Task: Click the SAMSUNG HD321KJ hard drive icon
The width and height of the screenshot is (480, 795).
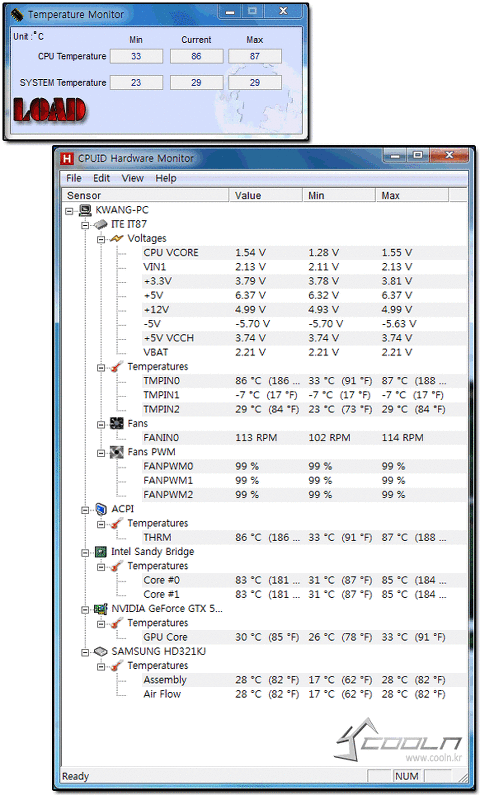Action: pyautogui.click(x=101, y=652)
